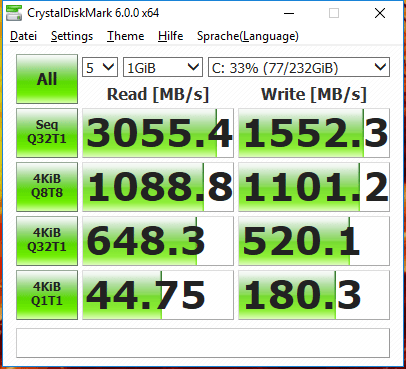This screenshot has width=406, height=369.
Task: Click the empty comment field at bottom
Action: click(203, 343)
